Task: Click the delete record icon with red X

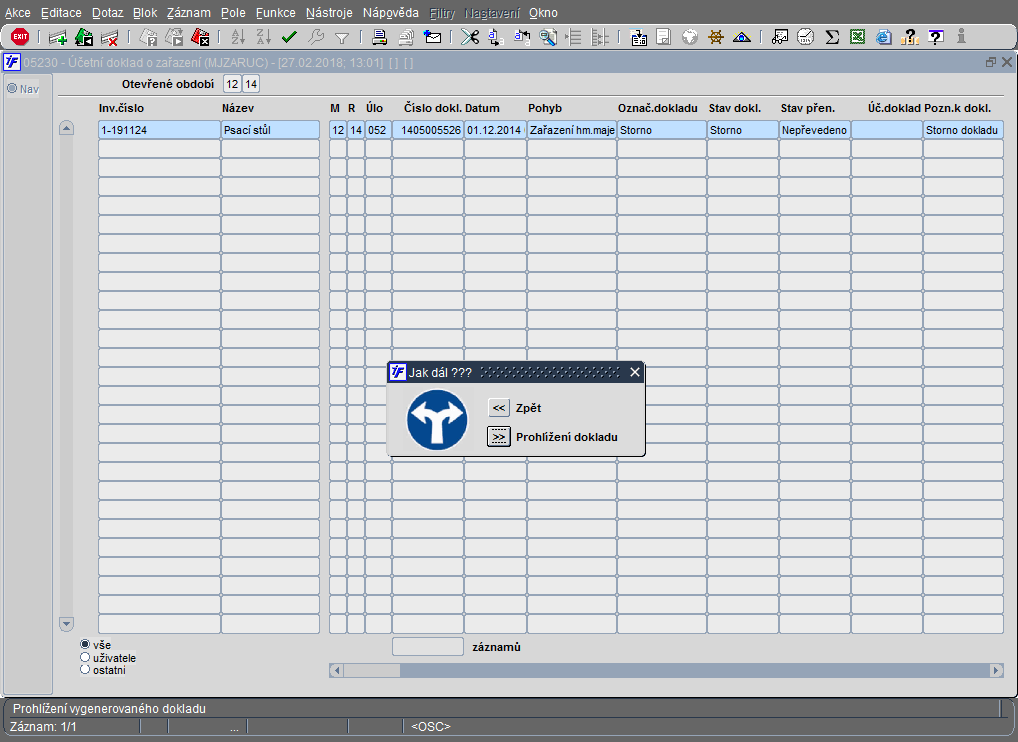Action: pyautogui.click(x=110, y=38)
